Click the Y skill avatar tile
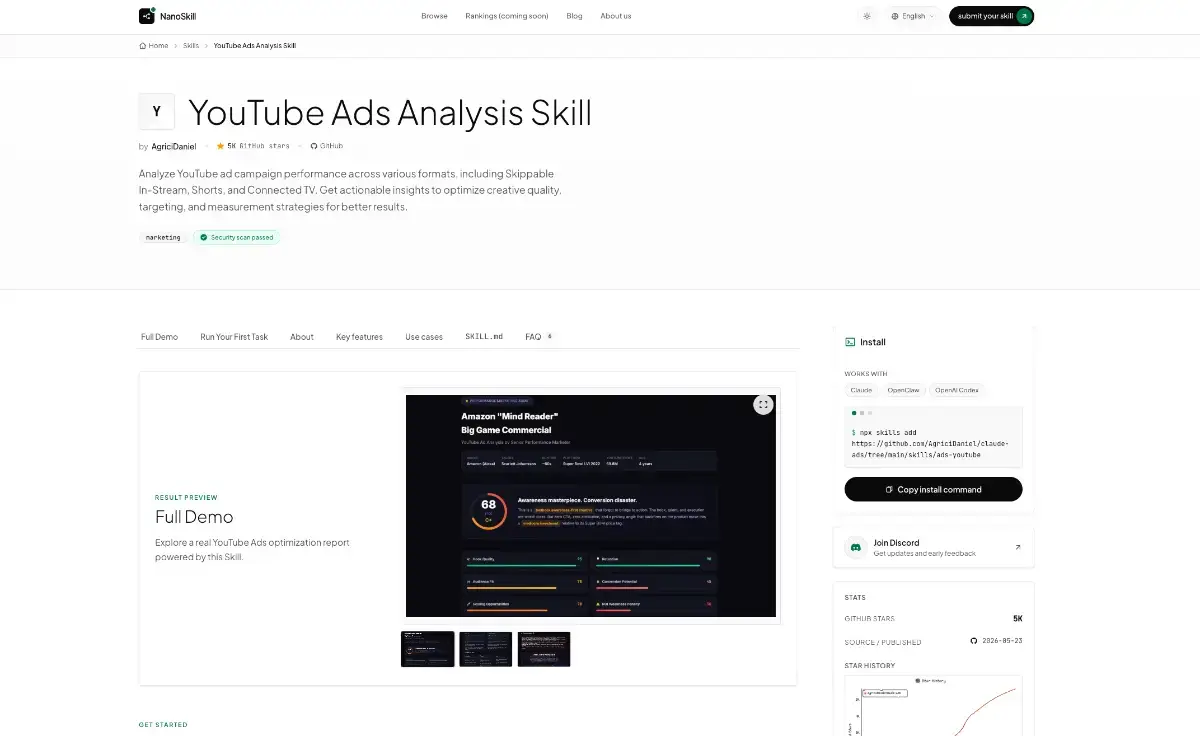 tap(157, 112)
